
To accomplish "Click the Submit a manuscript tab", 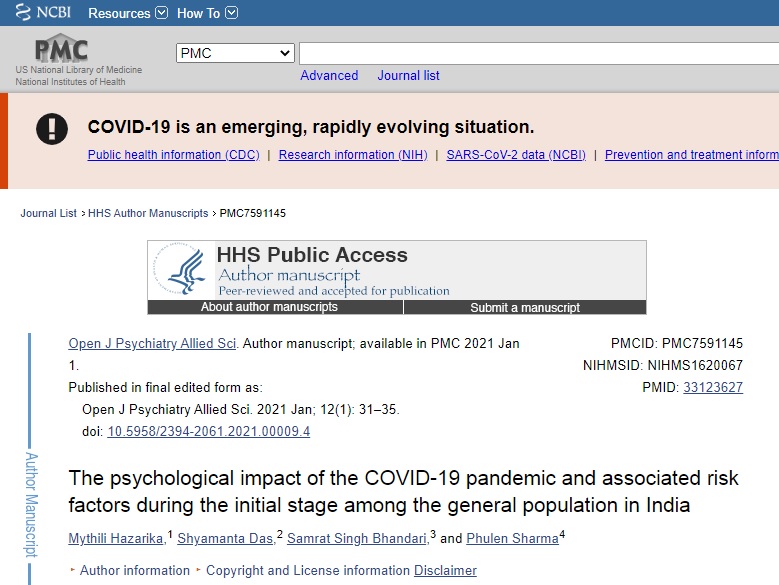I will (525, 307).
